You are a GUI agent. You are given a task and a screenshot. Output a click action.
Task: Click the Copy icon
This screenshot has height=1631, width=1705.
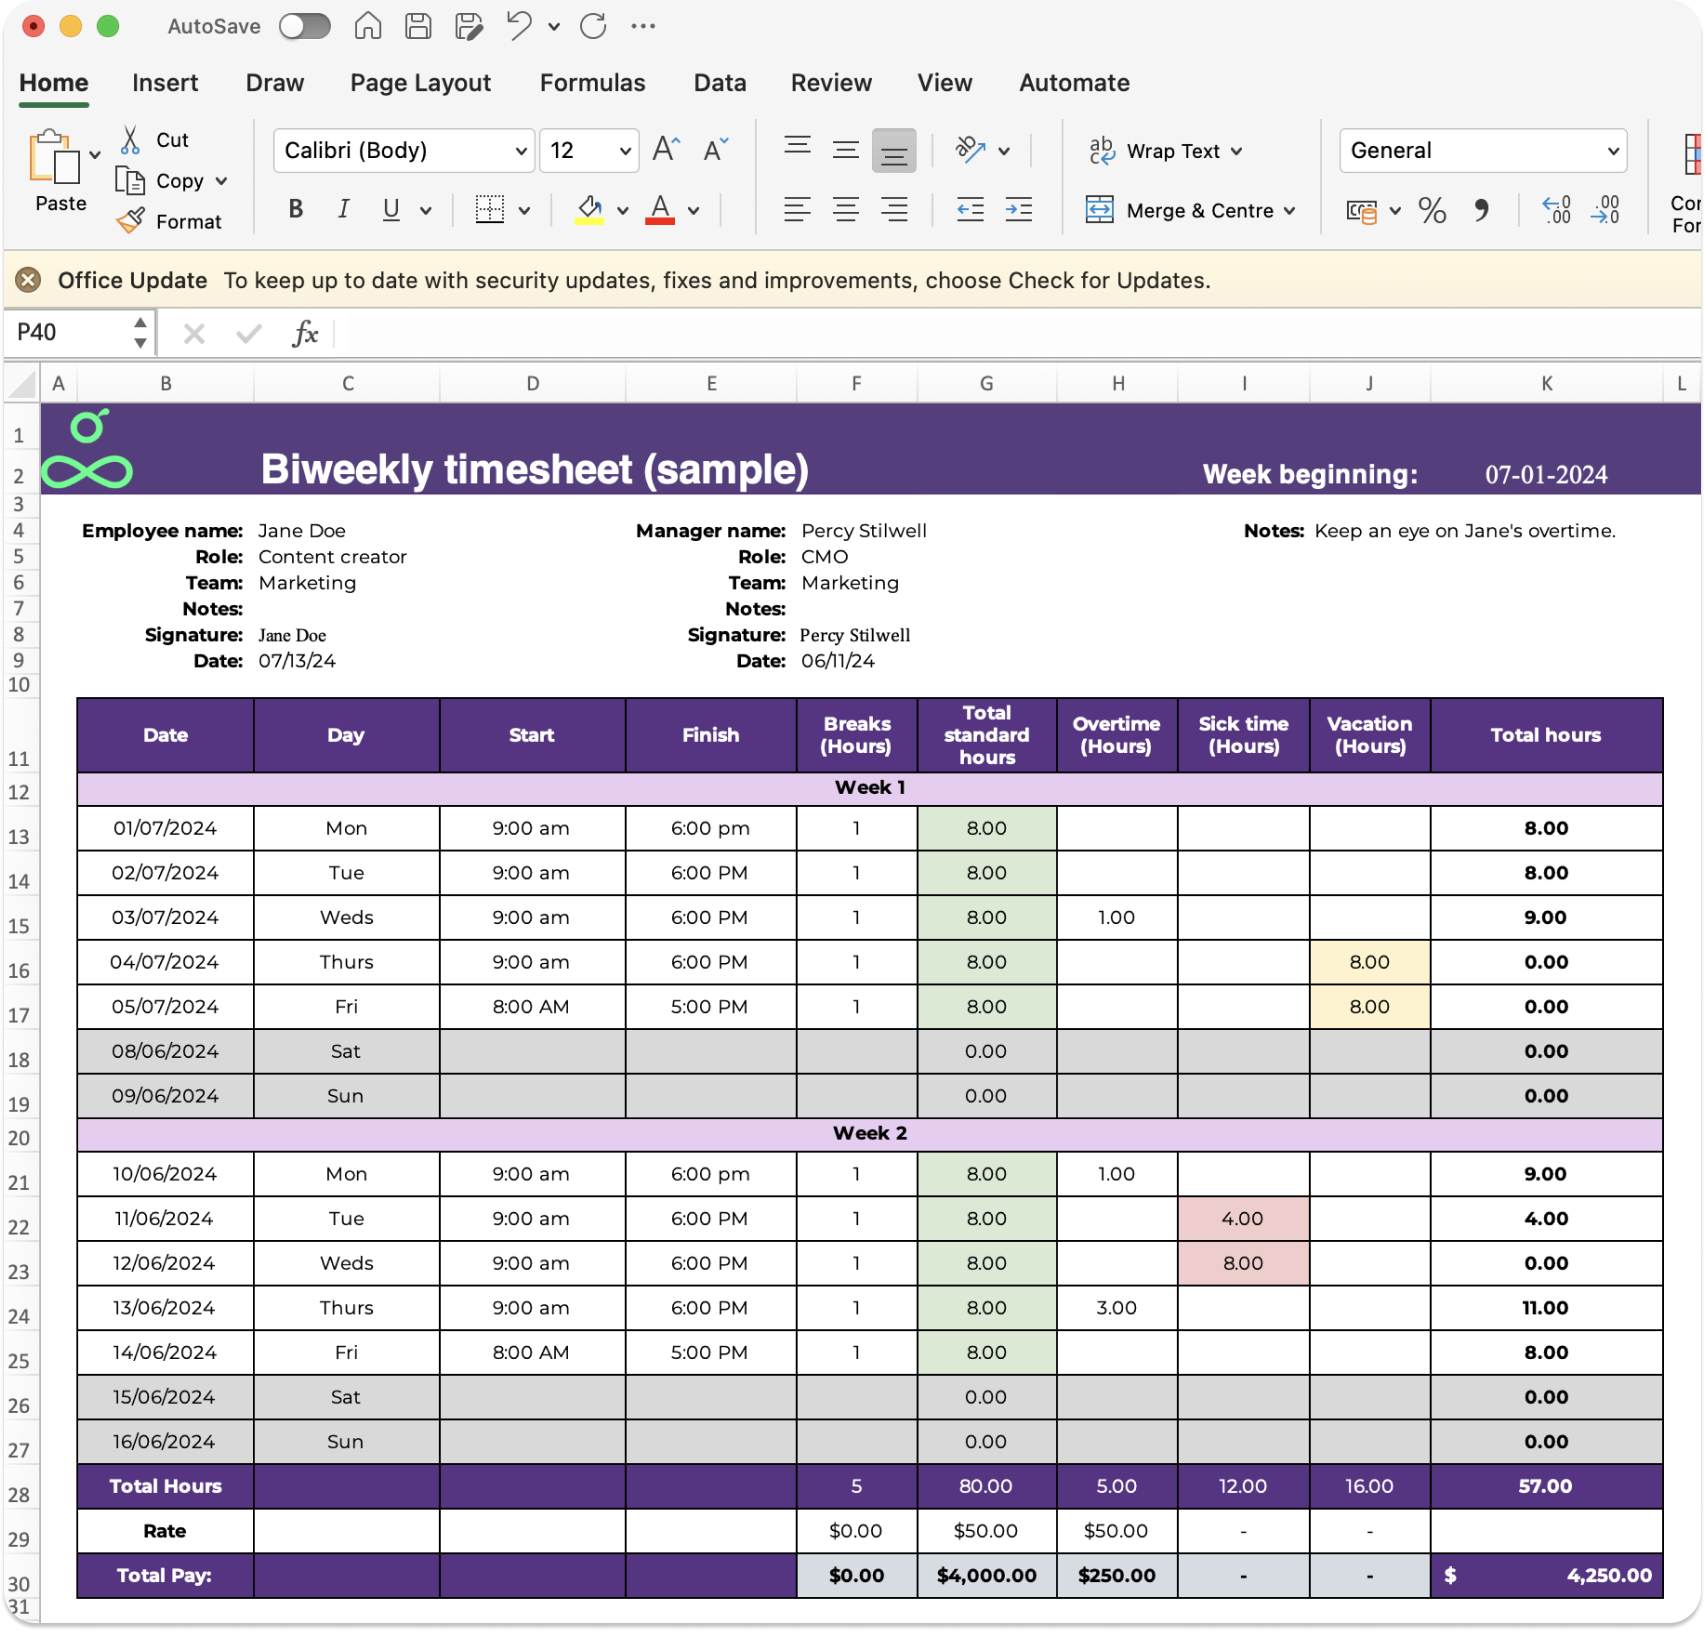[x=130, y=181]
